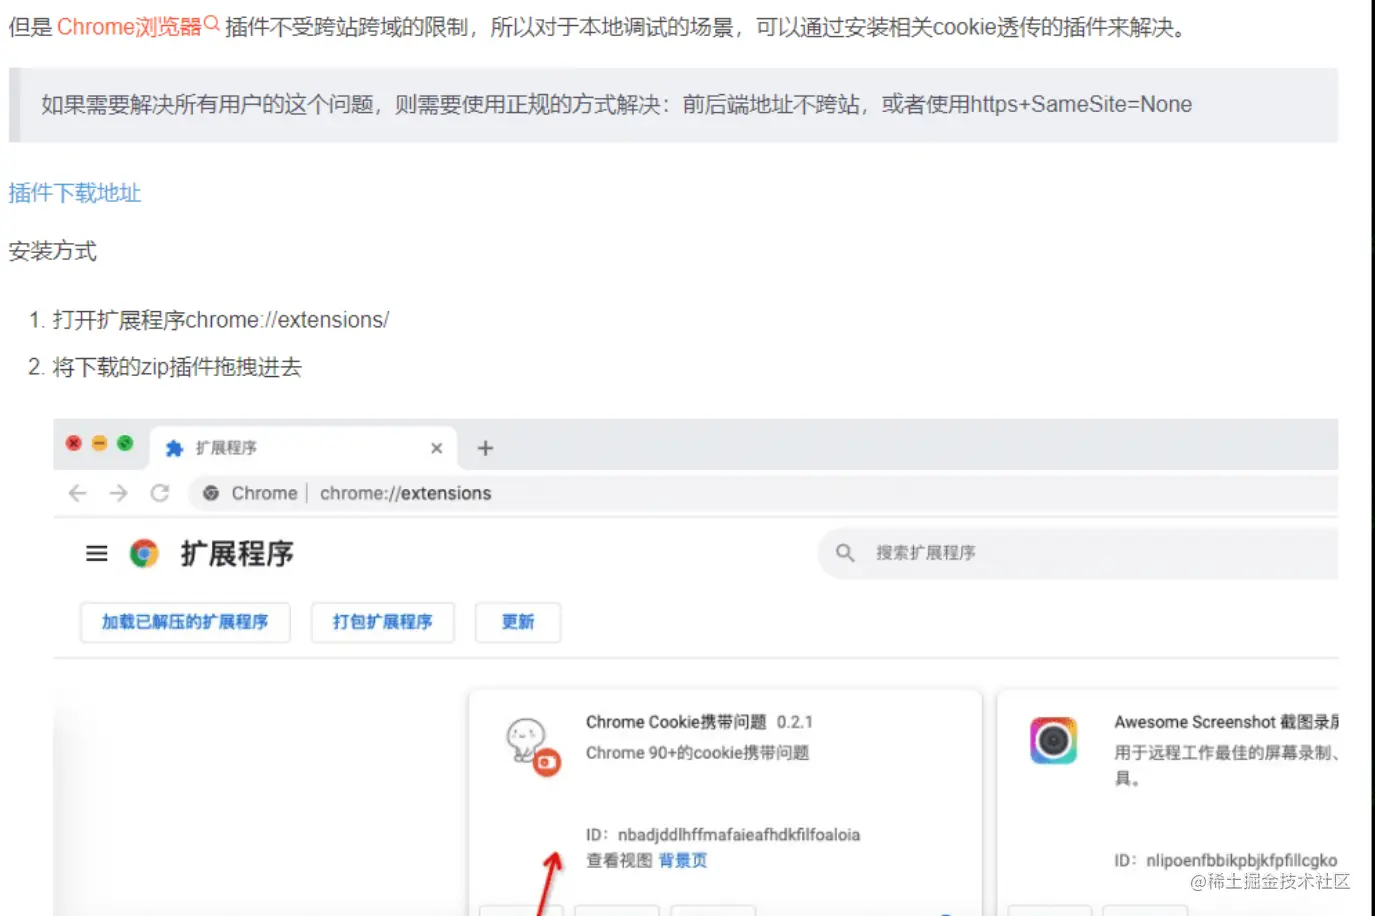Click the ID nlipoenfbbikpbjkfpfillcgko text
1375x916 pixels.
(1226, 860)
